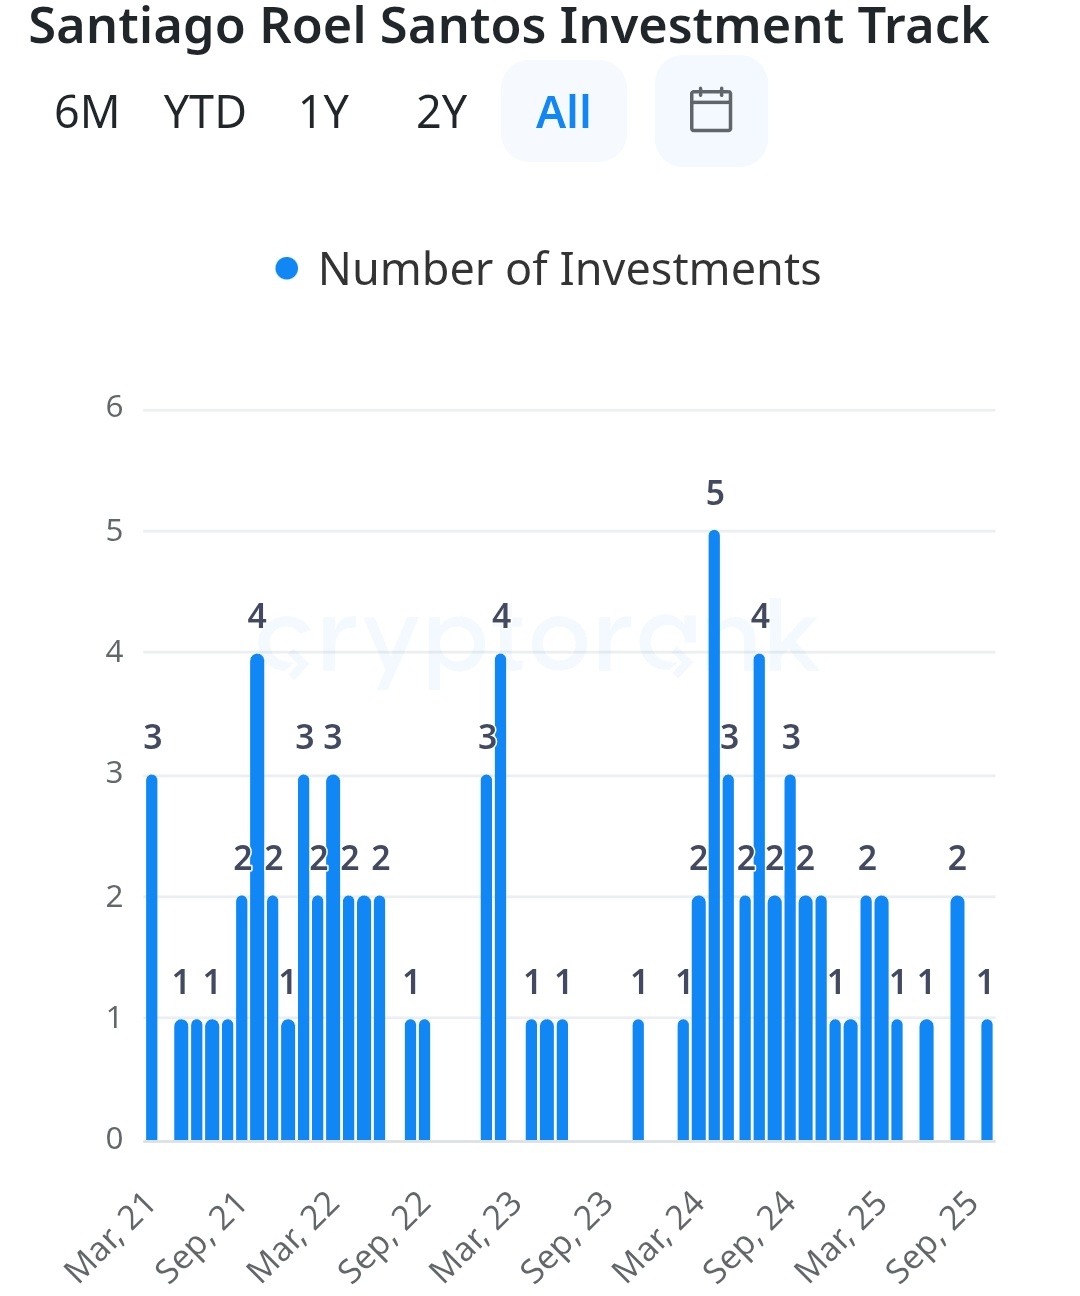The height and width of the screenshot is (1296, 1080).
Task: Switch to the 6M time range
Action: coord(87,112)
